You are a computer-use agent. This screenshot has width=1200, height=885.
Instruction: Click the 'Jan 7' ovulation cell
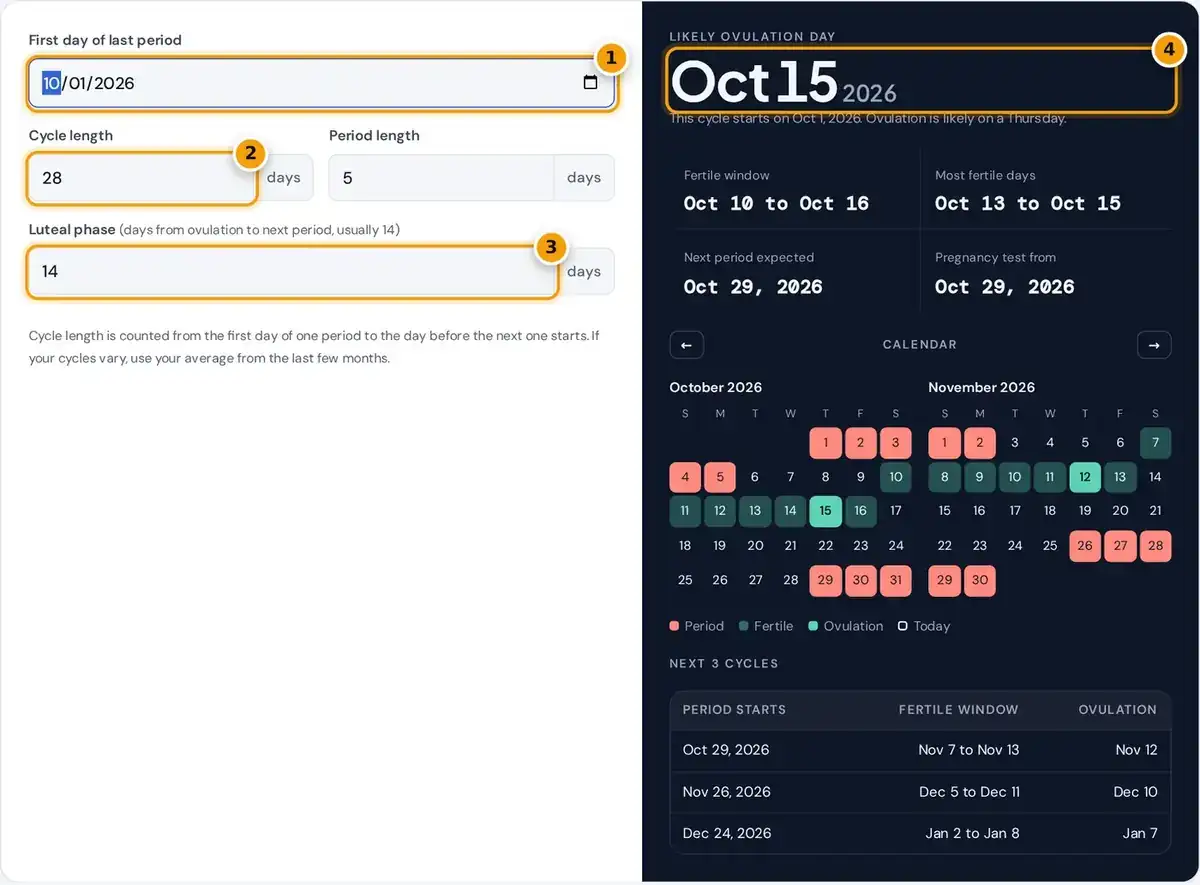(1140, 833)
